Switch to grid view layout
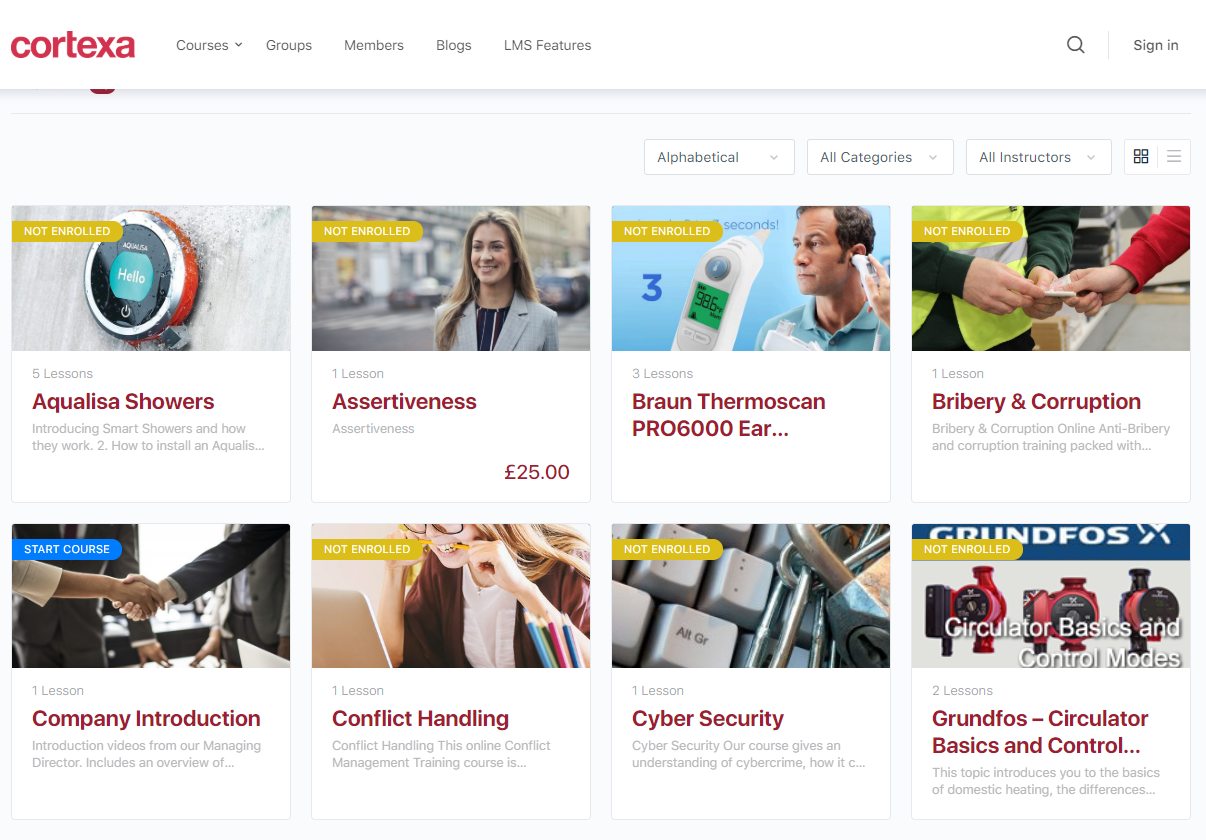The width and height of the screenshot is (1206, 840). coord(1141,157)
